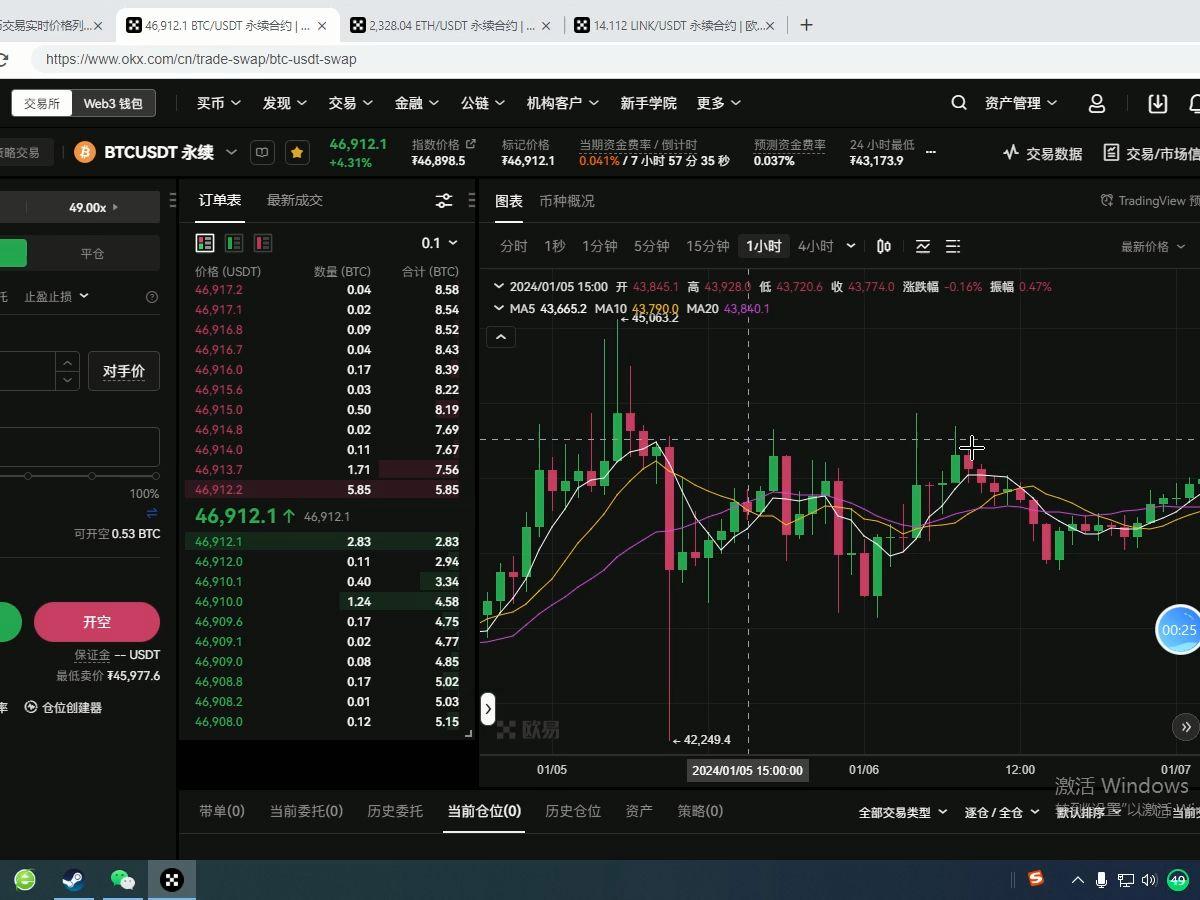Select the 1分钟 chart interval

pyautogui.click(x=600, y=246)
